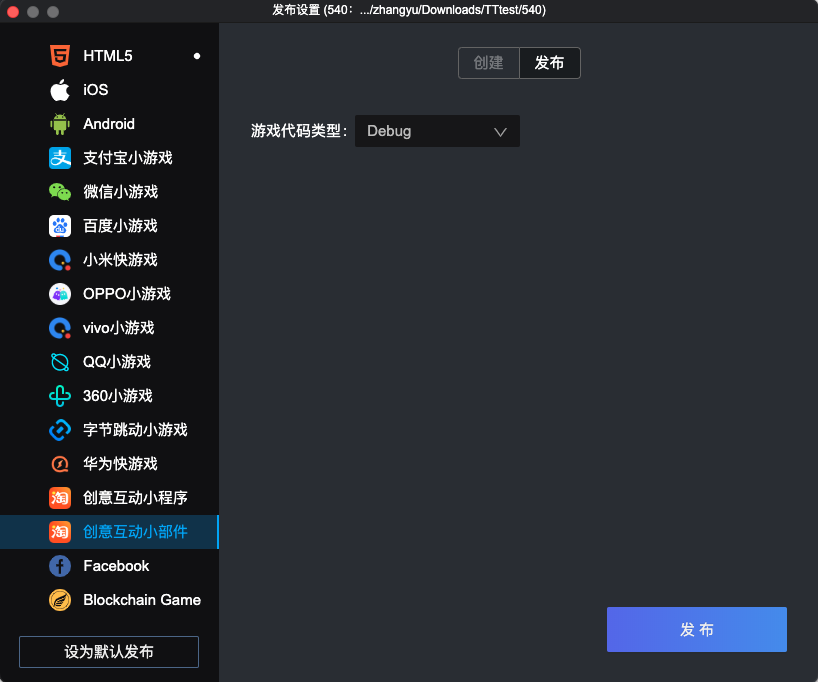Image resolution: width=818 pixels, height=682 pixels.
Task: Click the 360小游戏 icon
Action: [x=60, y=396]
